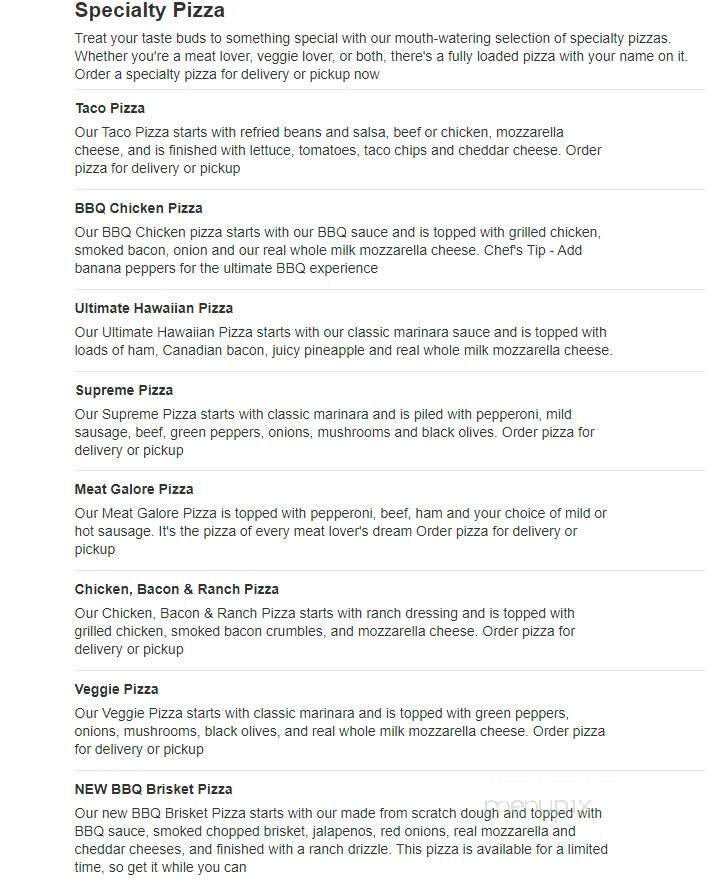Open the Meat Galore Pizza title
The width and height of the screenshot is (717, 889).
coord(134,489)
